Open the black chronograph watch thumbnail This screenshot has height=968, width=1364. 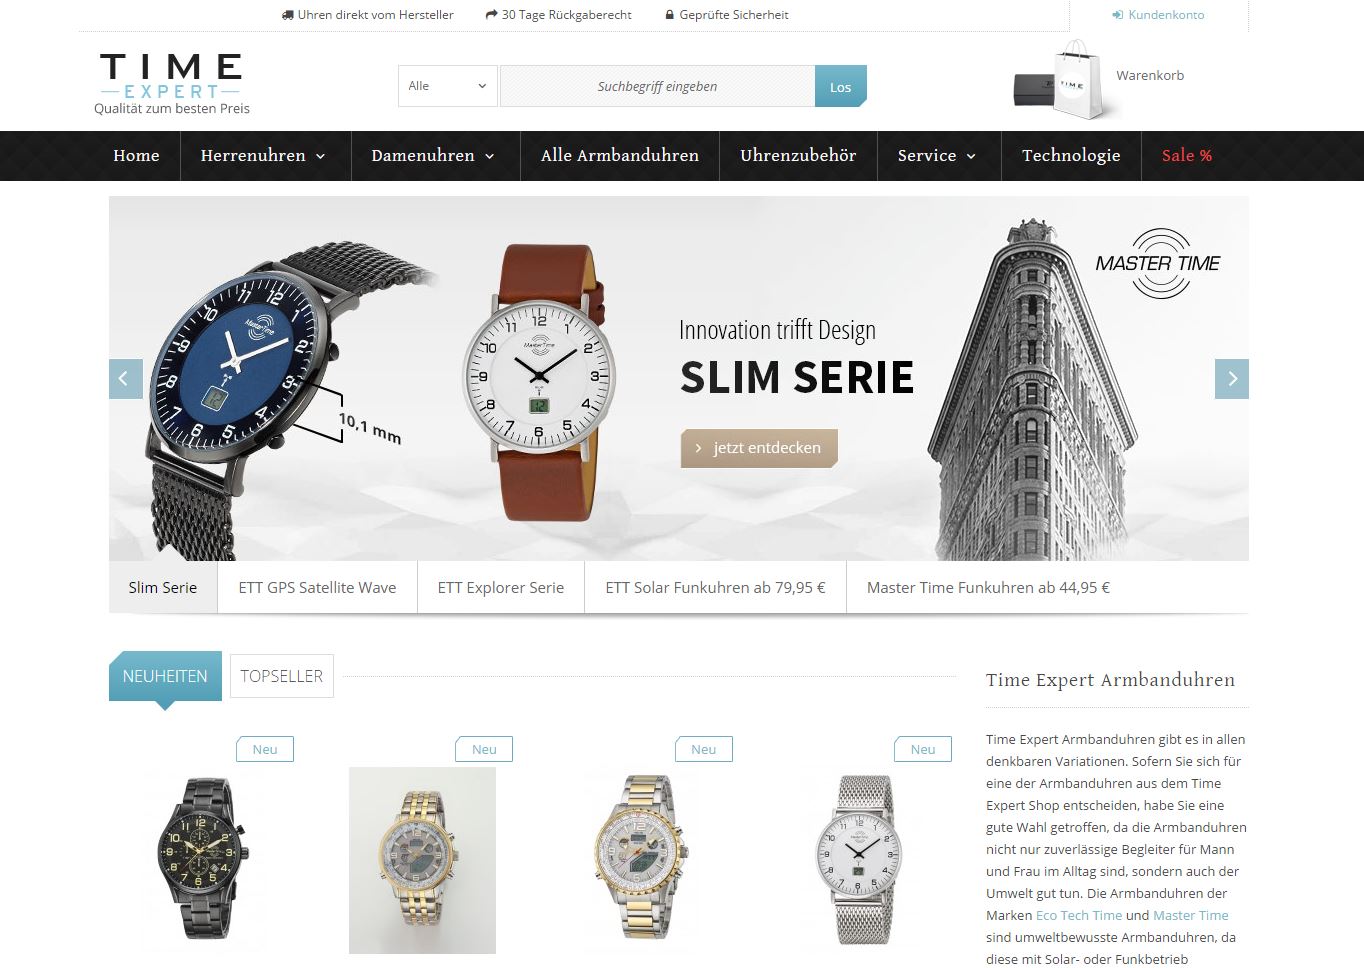click(x=203, y=859)
